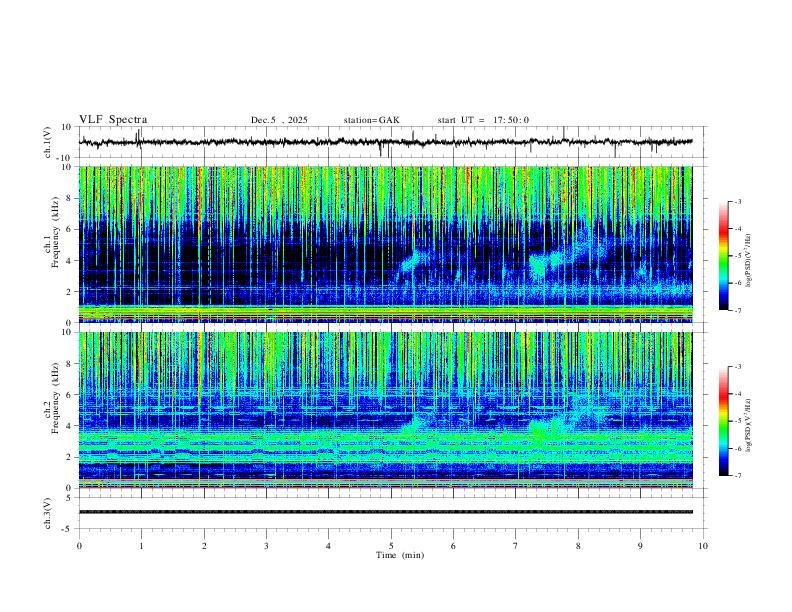Click the ch.2 PSD color scale bar

(724, 421)
